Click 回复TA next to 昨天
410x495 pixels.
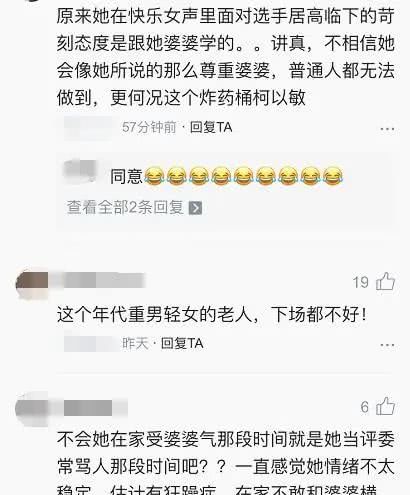pyautogui.click(x=182, y=343)
